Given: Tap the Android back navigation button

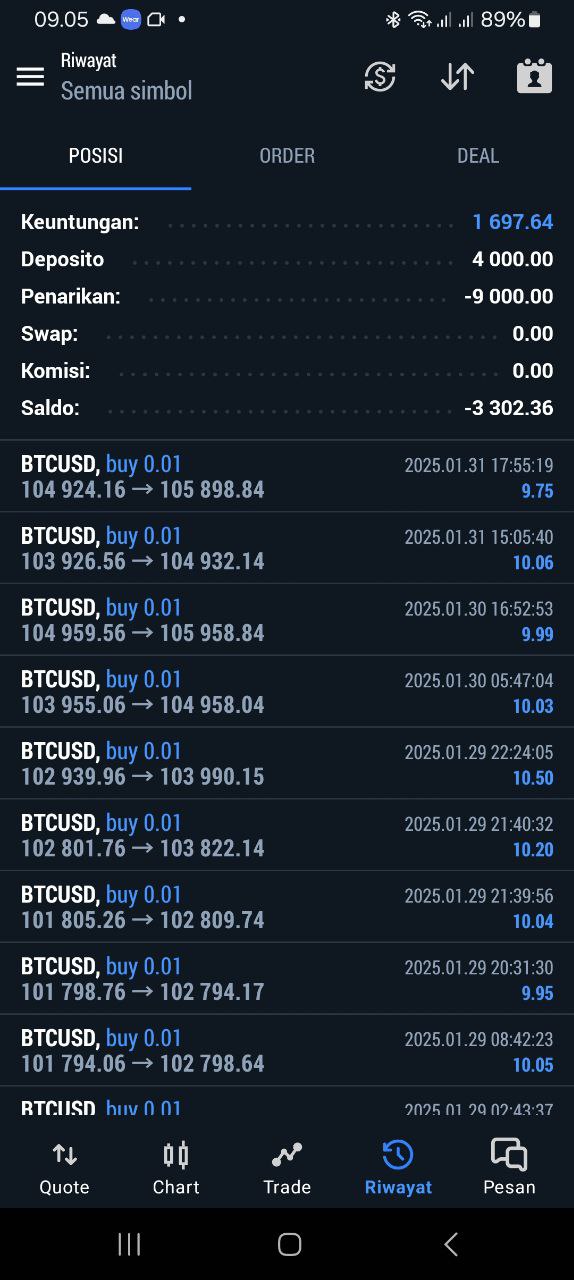Looking at the screenshot, I should pyautogui.click(x=451, y=1244).
